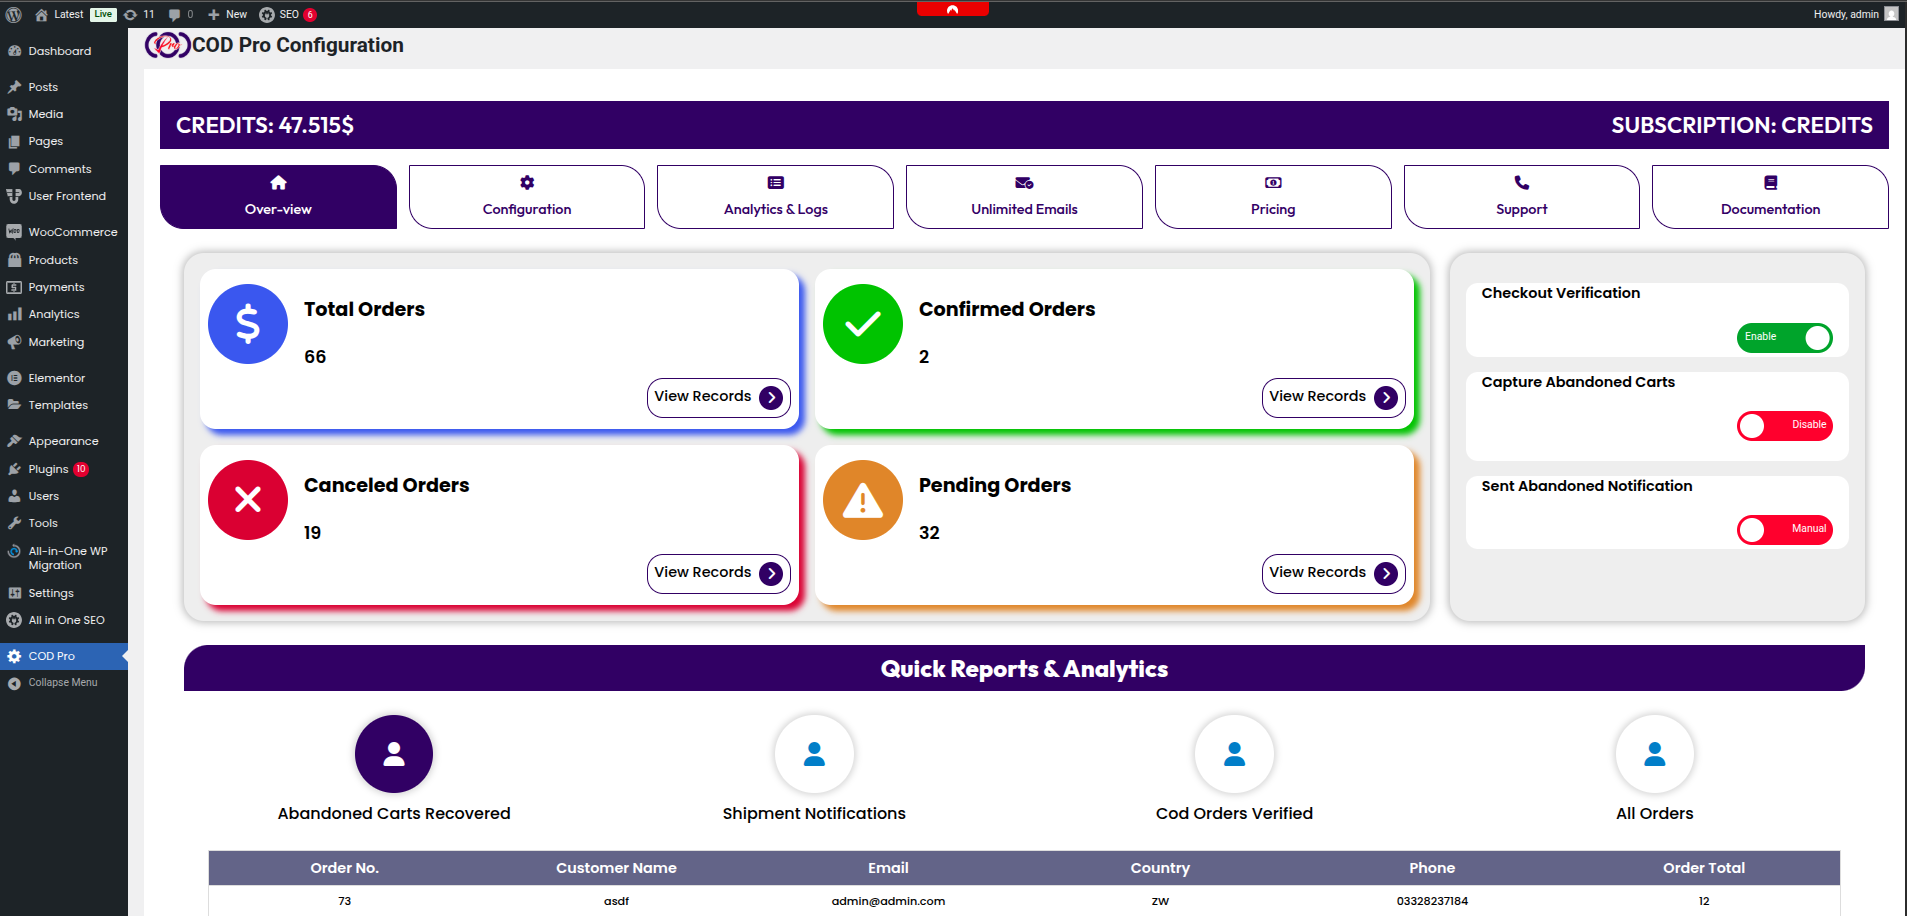Open Elementor in the sidebar

click(64, 378)
